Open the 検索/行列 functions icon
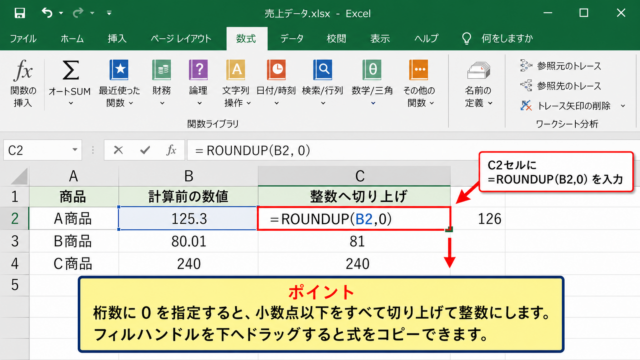Viewport: 640px width, 360px height. coord(322,70)
